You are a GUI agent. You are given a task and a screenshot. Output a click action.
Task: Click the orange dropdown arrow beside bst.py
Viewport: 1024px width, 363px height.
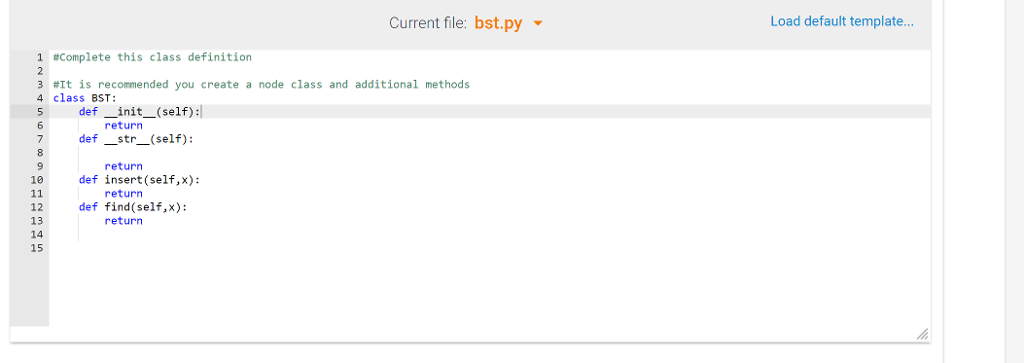pos(538,24)
